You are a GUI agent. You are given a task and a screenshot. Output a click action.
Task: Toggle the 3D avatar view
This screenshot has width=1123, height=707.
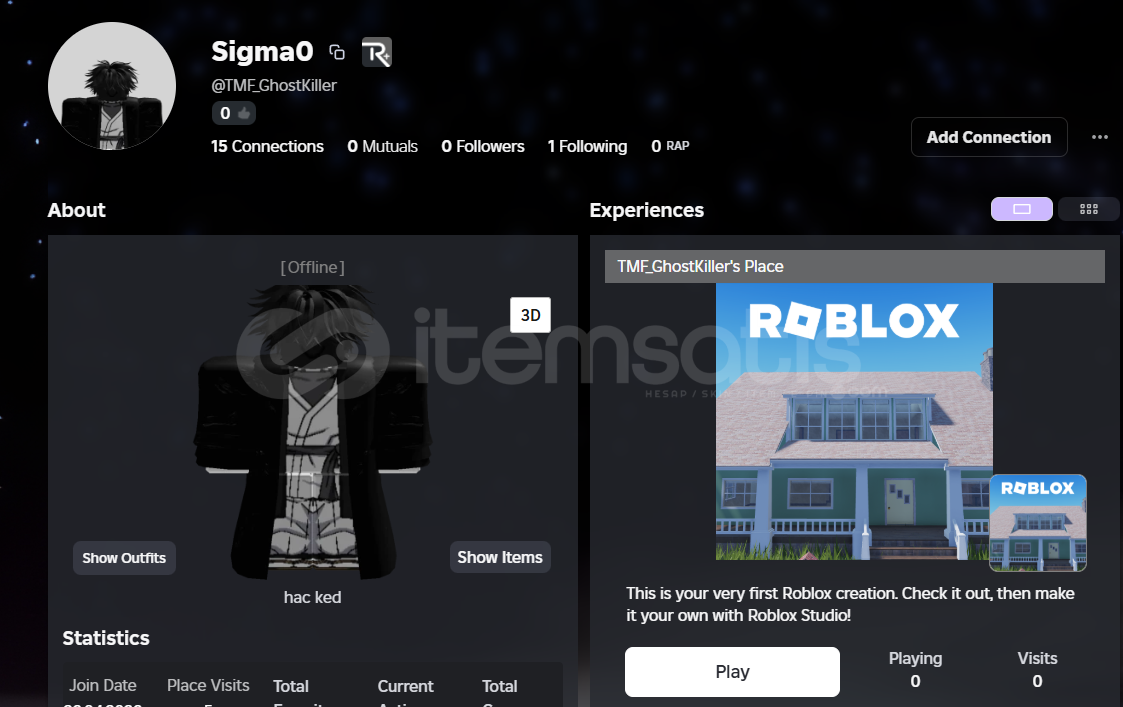pos(530,315)
